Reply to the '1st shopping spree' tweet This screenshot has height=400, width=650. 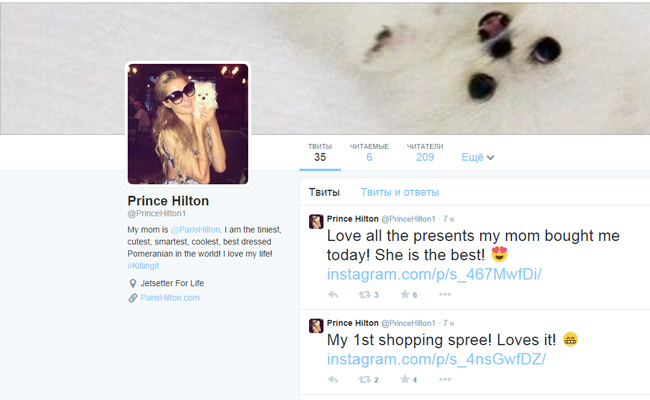pyautogui.click(x=333, y=380)
